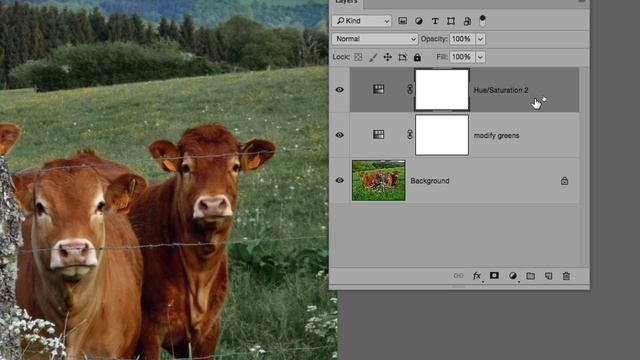Image resolution: width=640 pixels, height=360 pixels.
Task: Create a new group folder icon
Action: point(531,276)
